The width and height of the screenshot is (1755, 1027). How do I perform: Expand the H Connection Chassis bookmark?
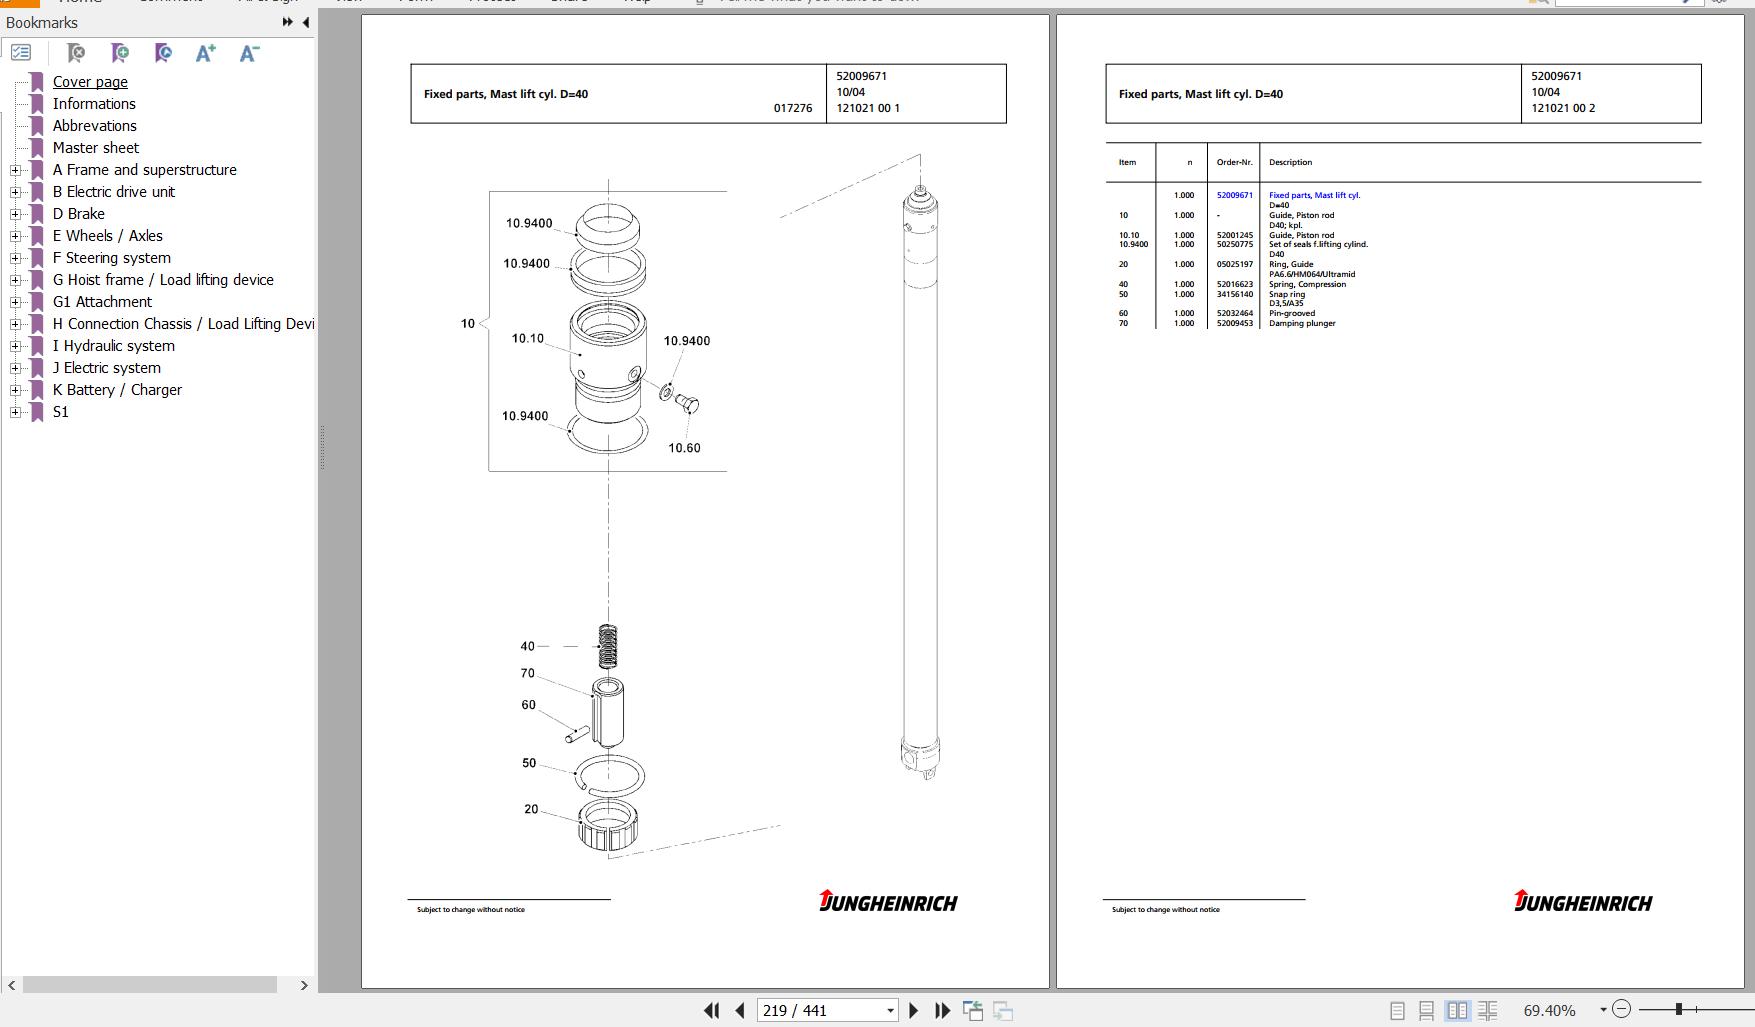(x=15, y=324)
